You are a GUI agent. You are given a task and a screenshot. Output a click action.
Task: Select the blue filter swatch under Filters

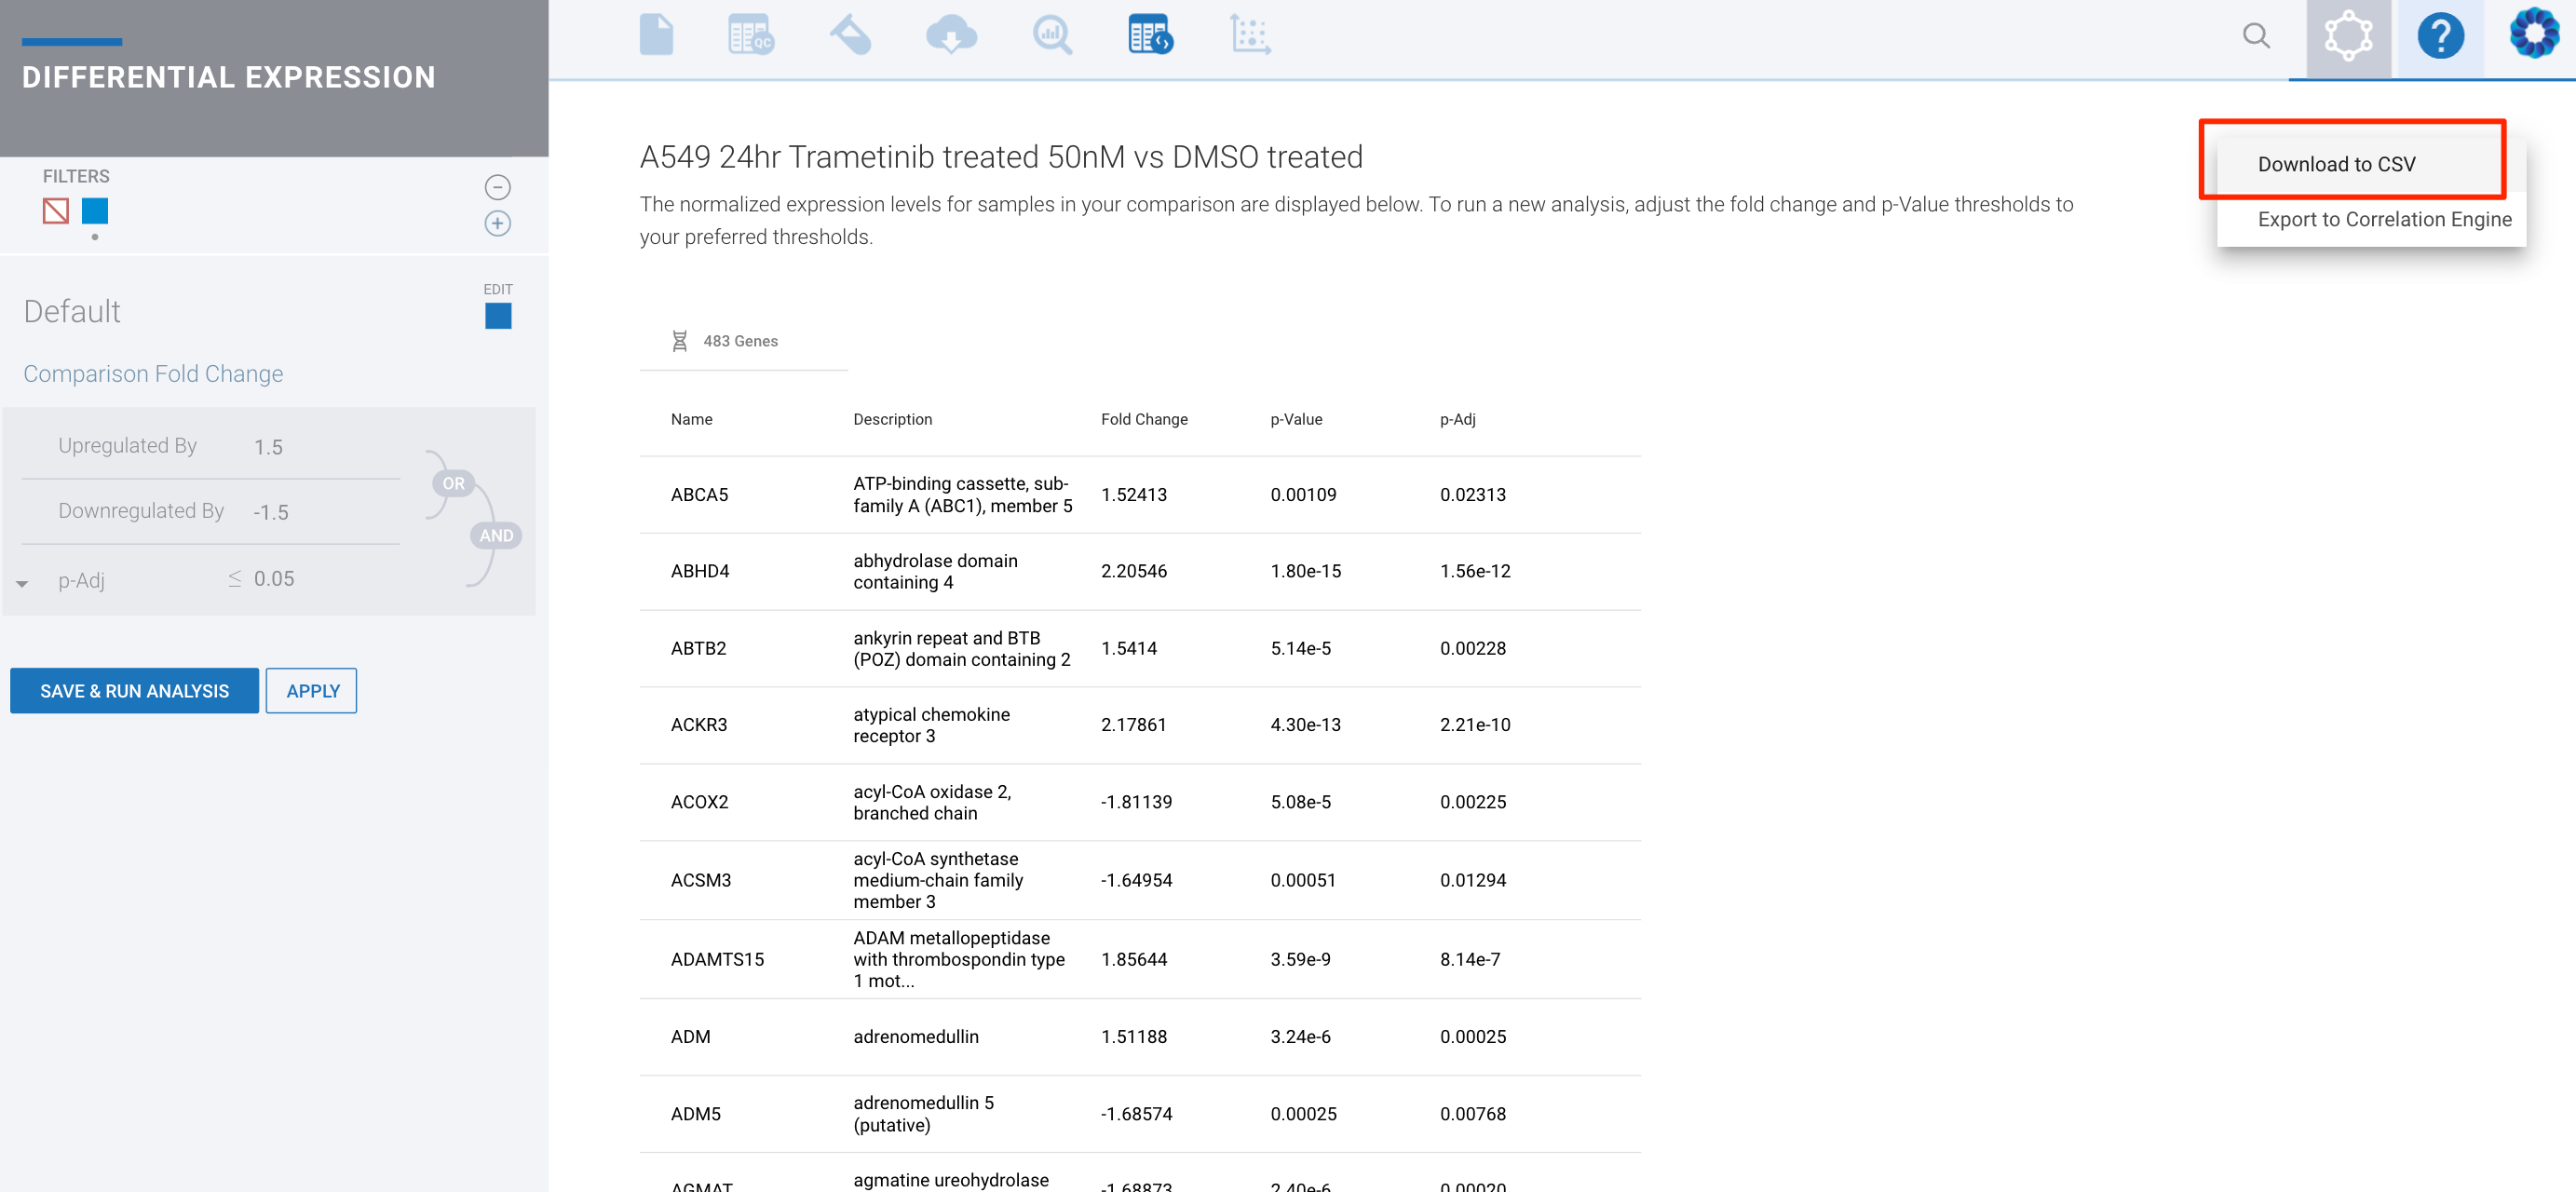point(95,211)
